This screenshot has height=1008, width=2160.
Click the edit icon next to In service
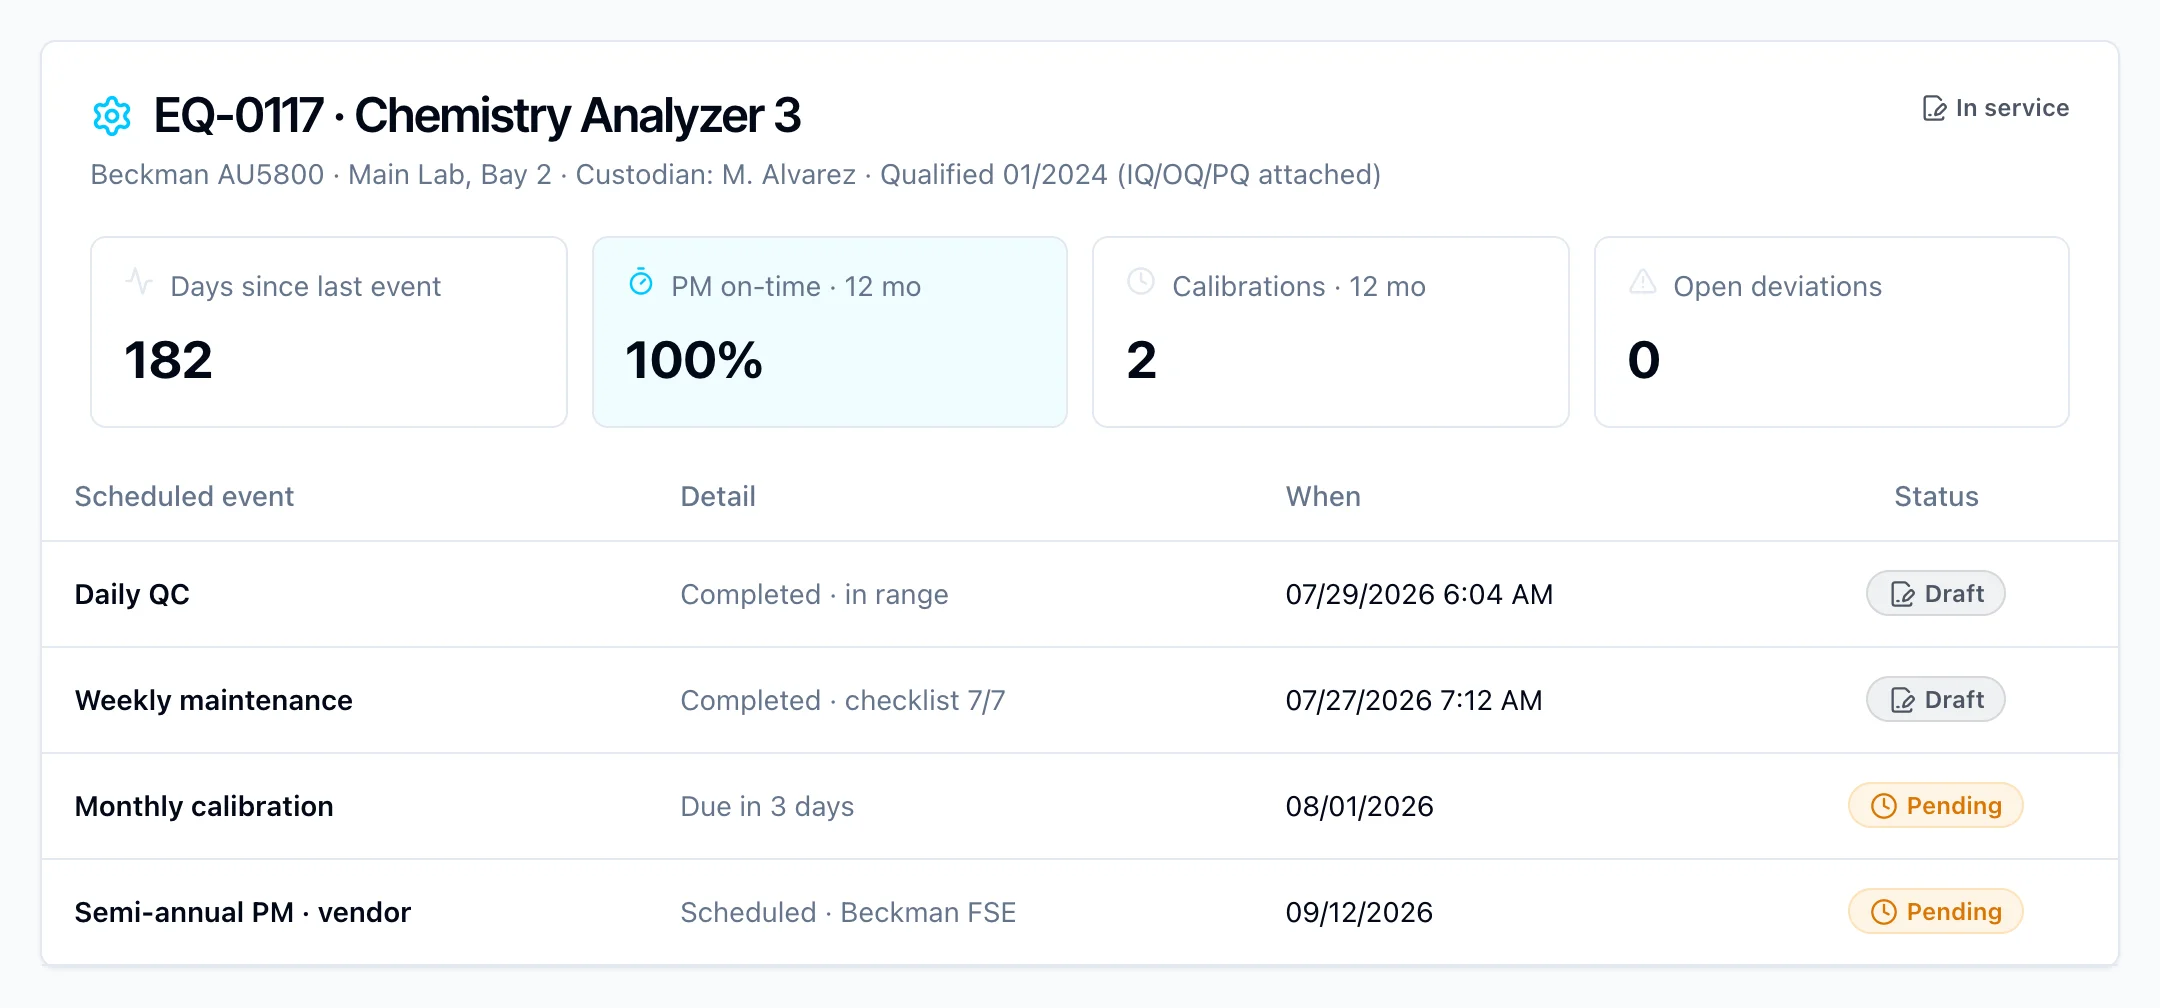pyautogui.click(x=1934, y=108)
